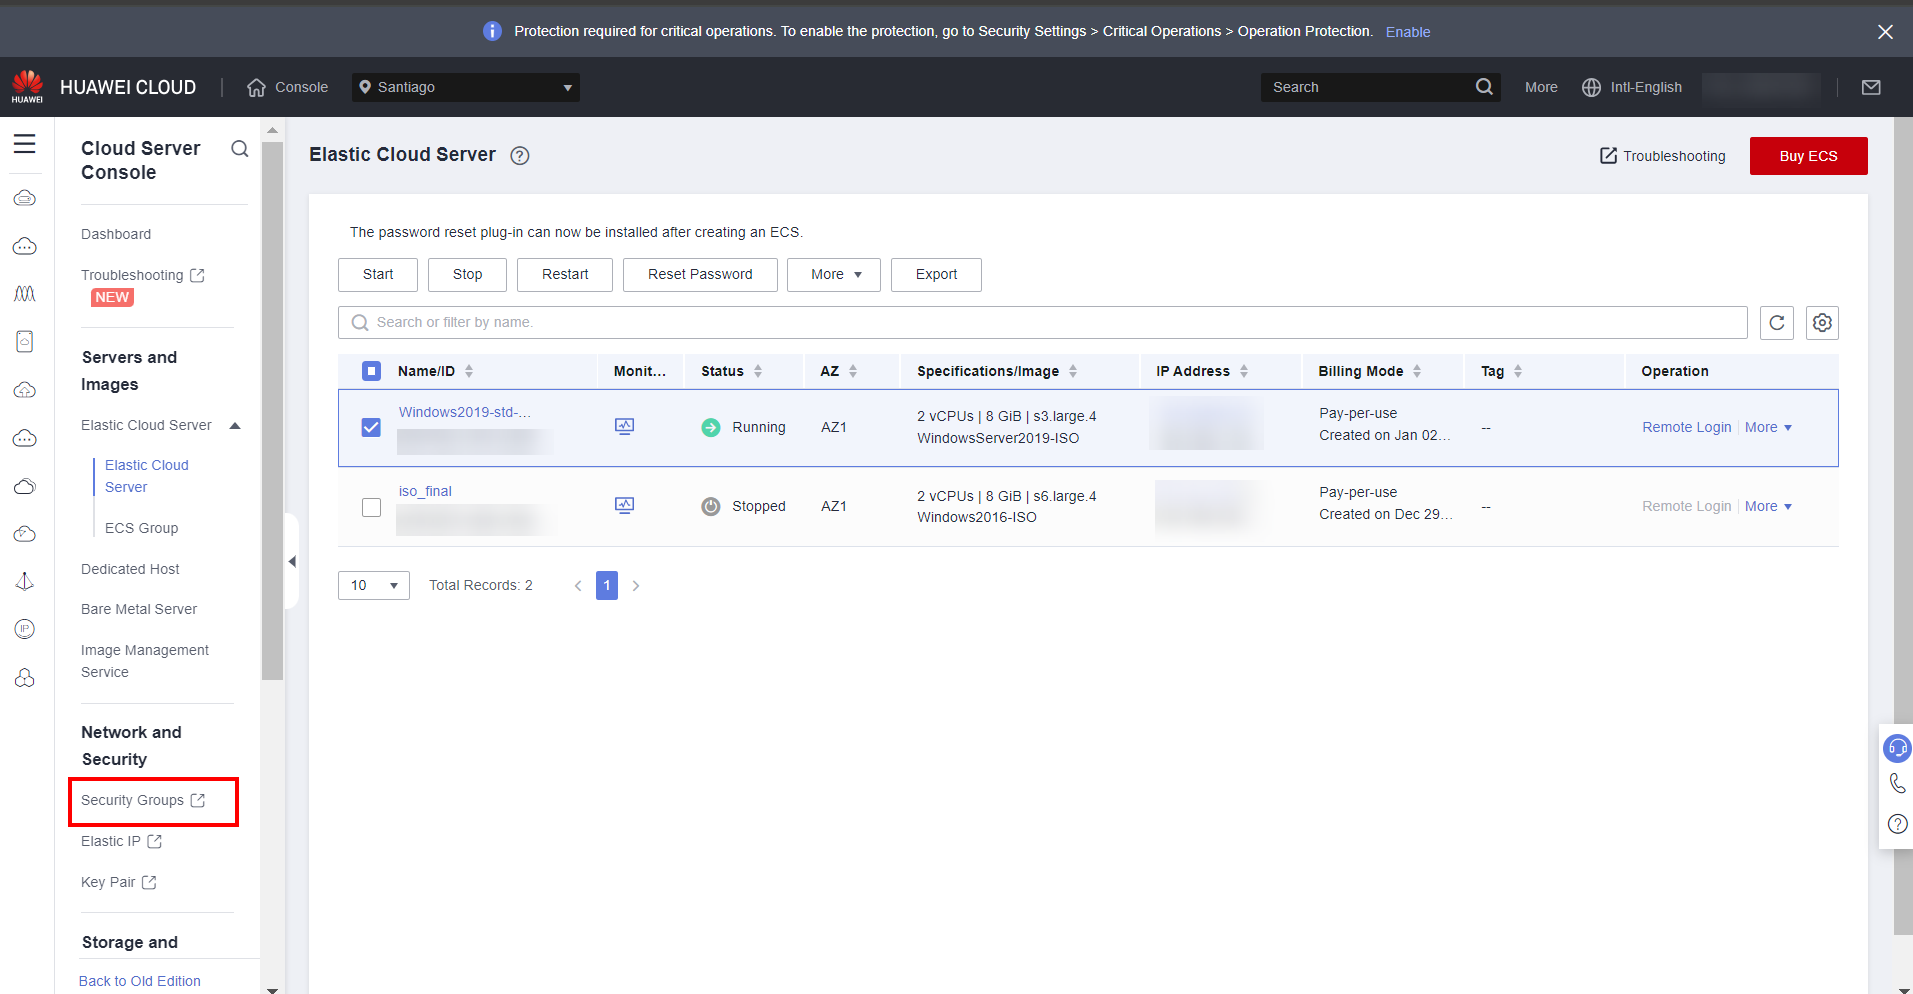Click Remote Login for Windows2019-std server

coord(1686,428)
